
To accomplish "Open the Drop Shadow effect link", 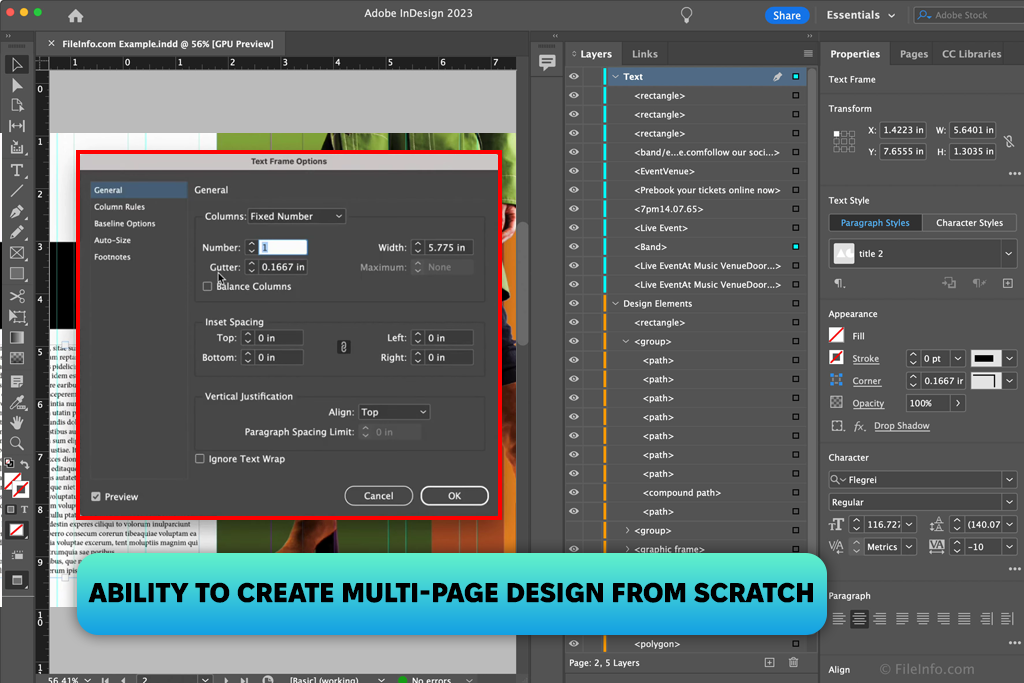I will tap(901, 426).
